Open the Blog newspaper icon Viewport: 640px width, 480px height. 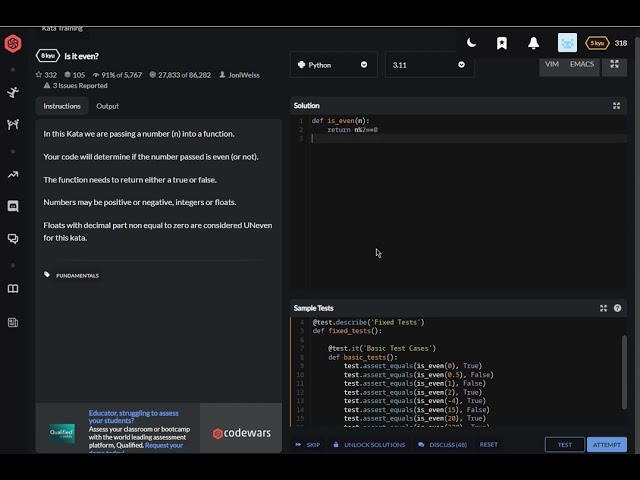pos(13,323)
